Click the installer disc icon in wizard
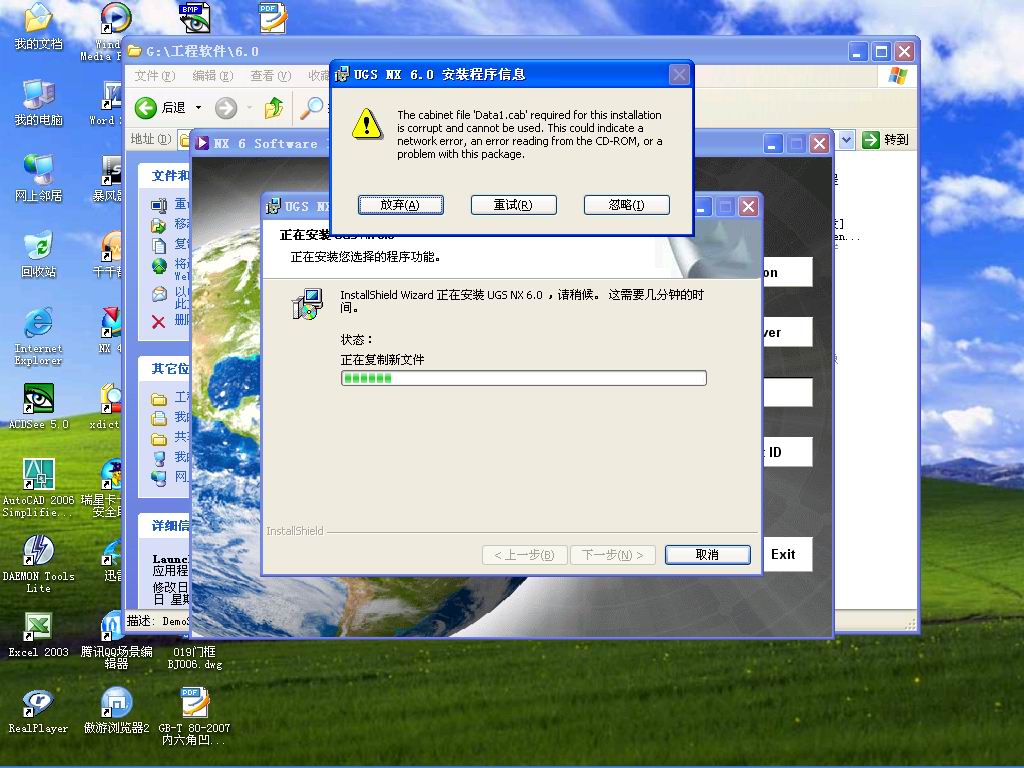 point(307,304)
